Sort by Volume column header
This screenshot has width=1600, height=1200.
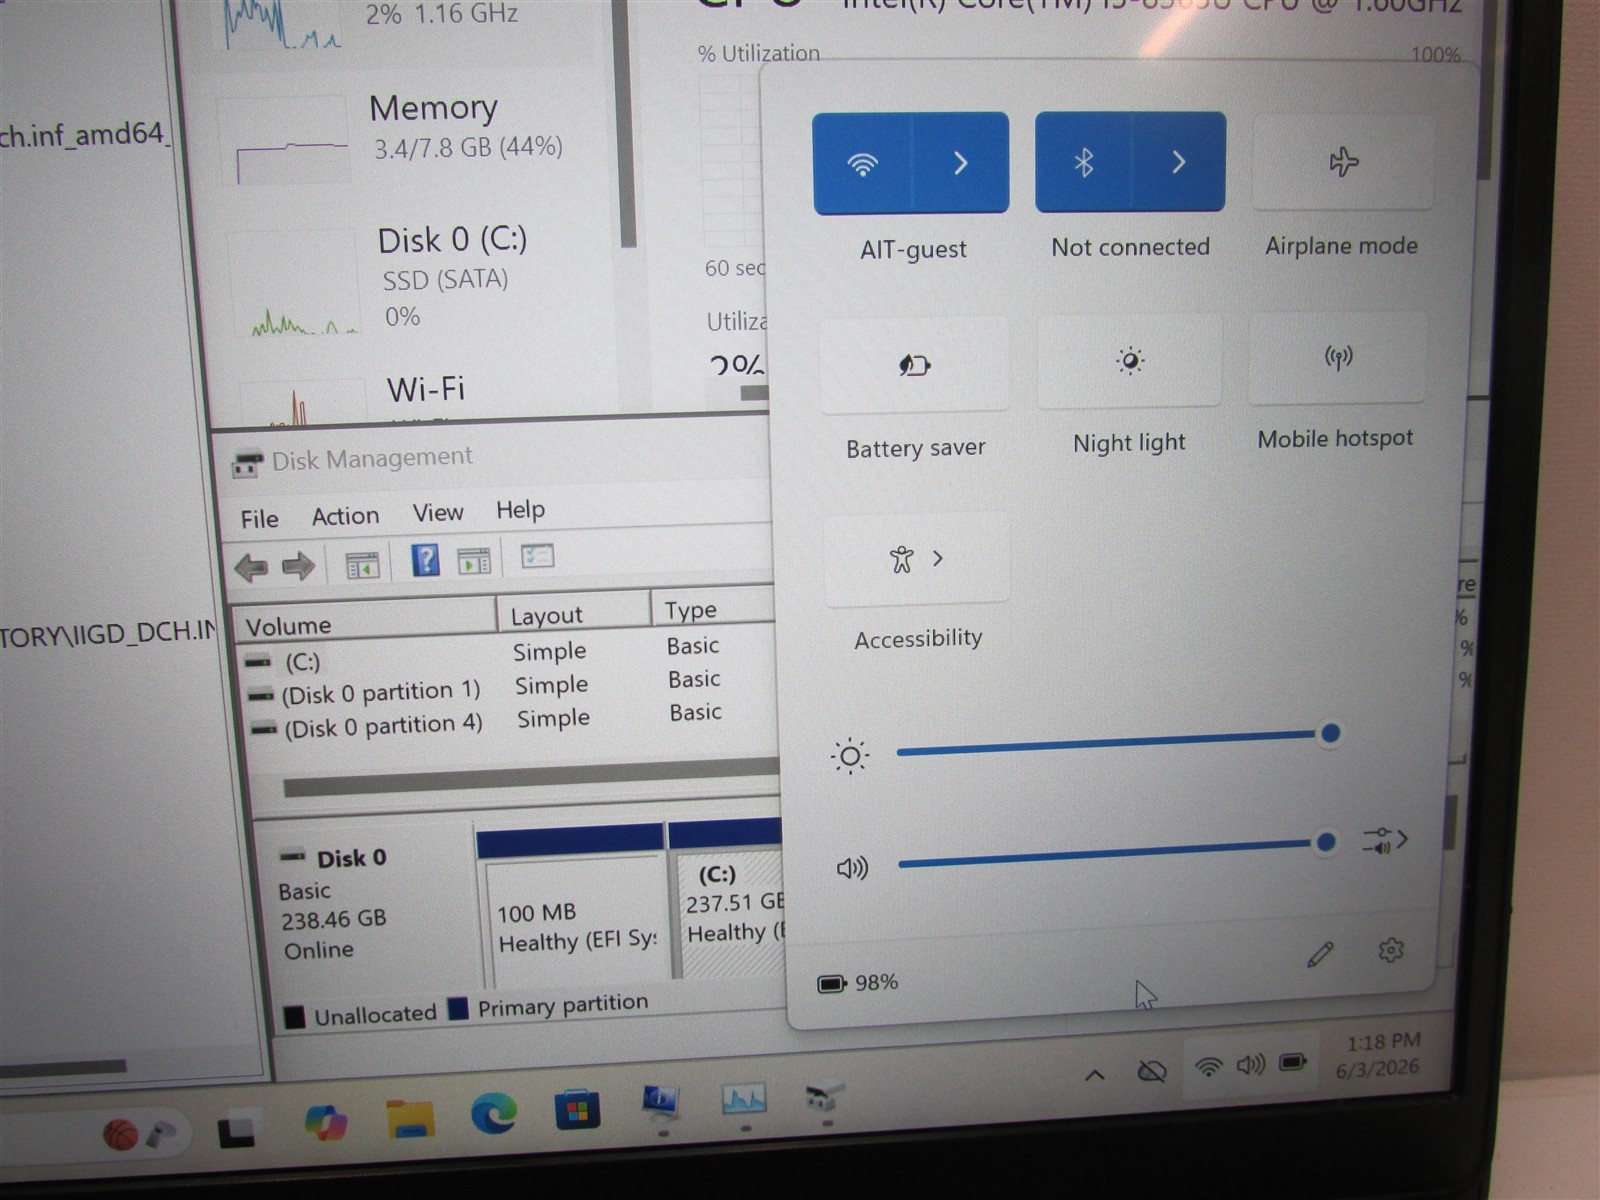pyautogui.click(x=364, y=623)
